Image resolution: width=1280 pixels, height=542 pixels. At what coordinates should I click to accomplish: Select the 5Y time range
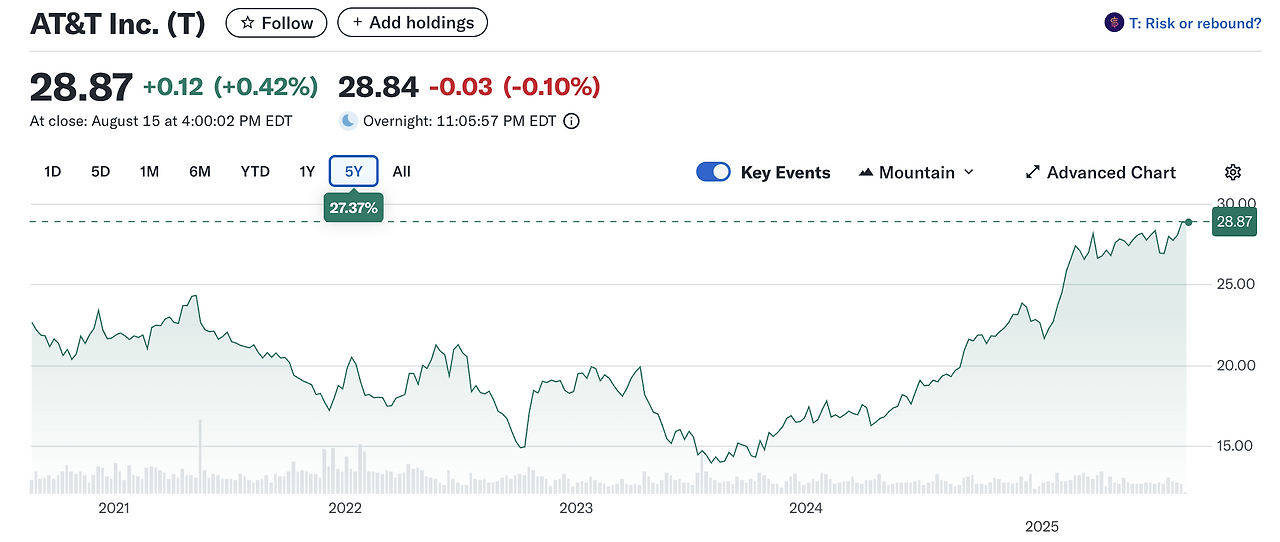click(354, 171)
